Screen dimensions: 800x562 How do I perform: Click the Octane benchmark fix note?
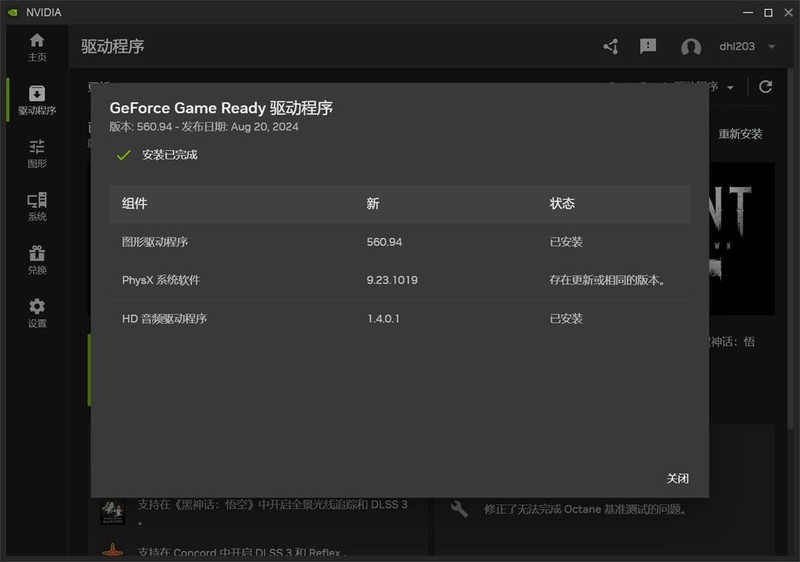point(586,509)
